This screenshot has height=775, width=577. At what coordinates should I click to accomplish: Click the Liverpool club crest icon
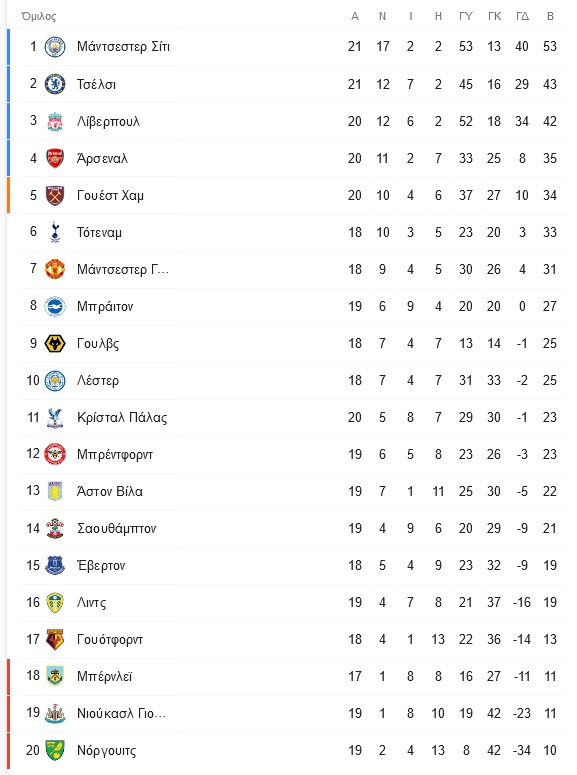(x=55, y=121)
